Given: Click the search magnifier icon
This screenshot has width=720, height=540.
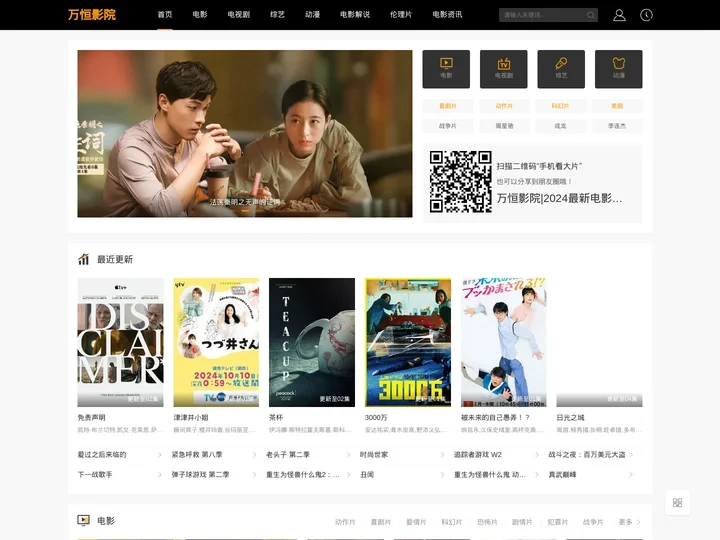Looking at the screenshot, I should pyautogui.click(x=591, y=15).
